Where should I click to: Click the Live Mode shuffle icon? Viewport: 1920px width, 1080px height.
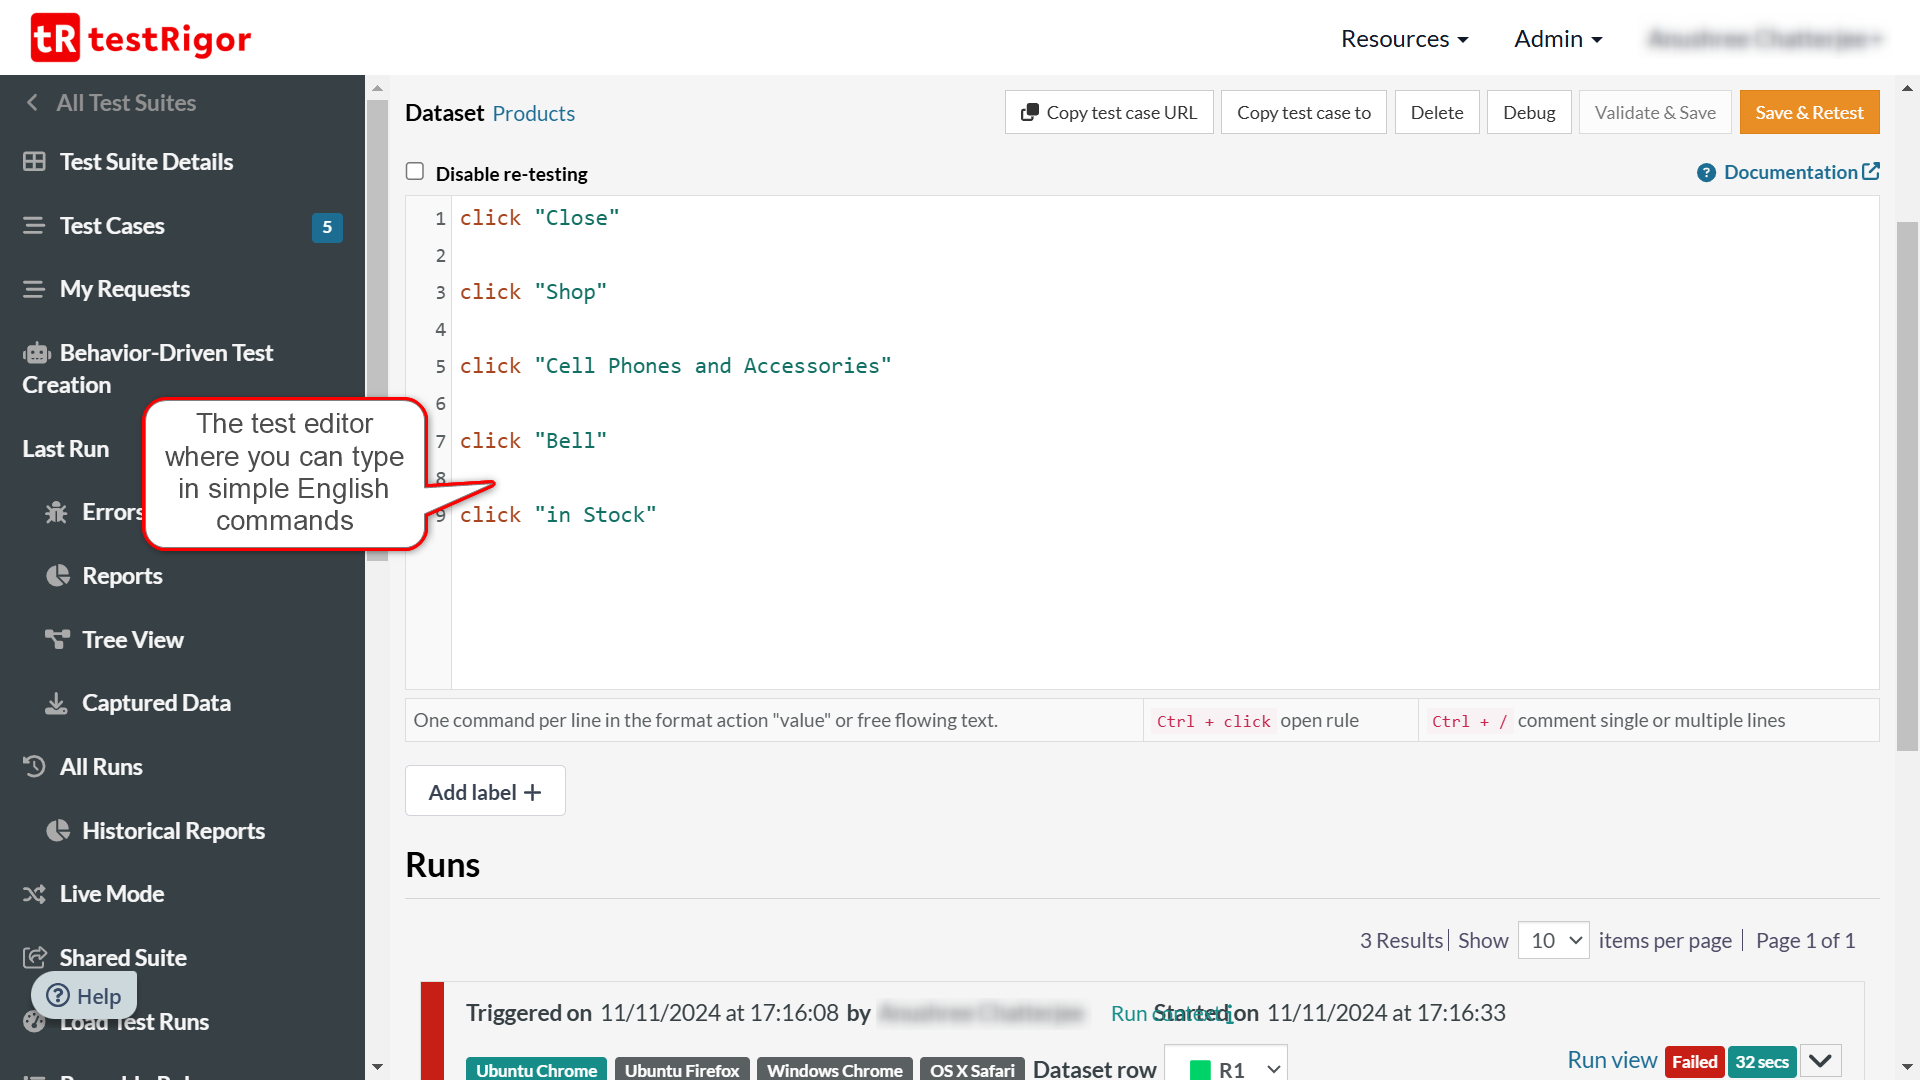pyautogui.click(x=34, y=894)
